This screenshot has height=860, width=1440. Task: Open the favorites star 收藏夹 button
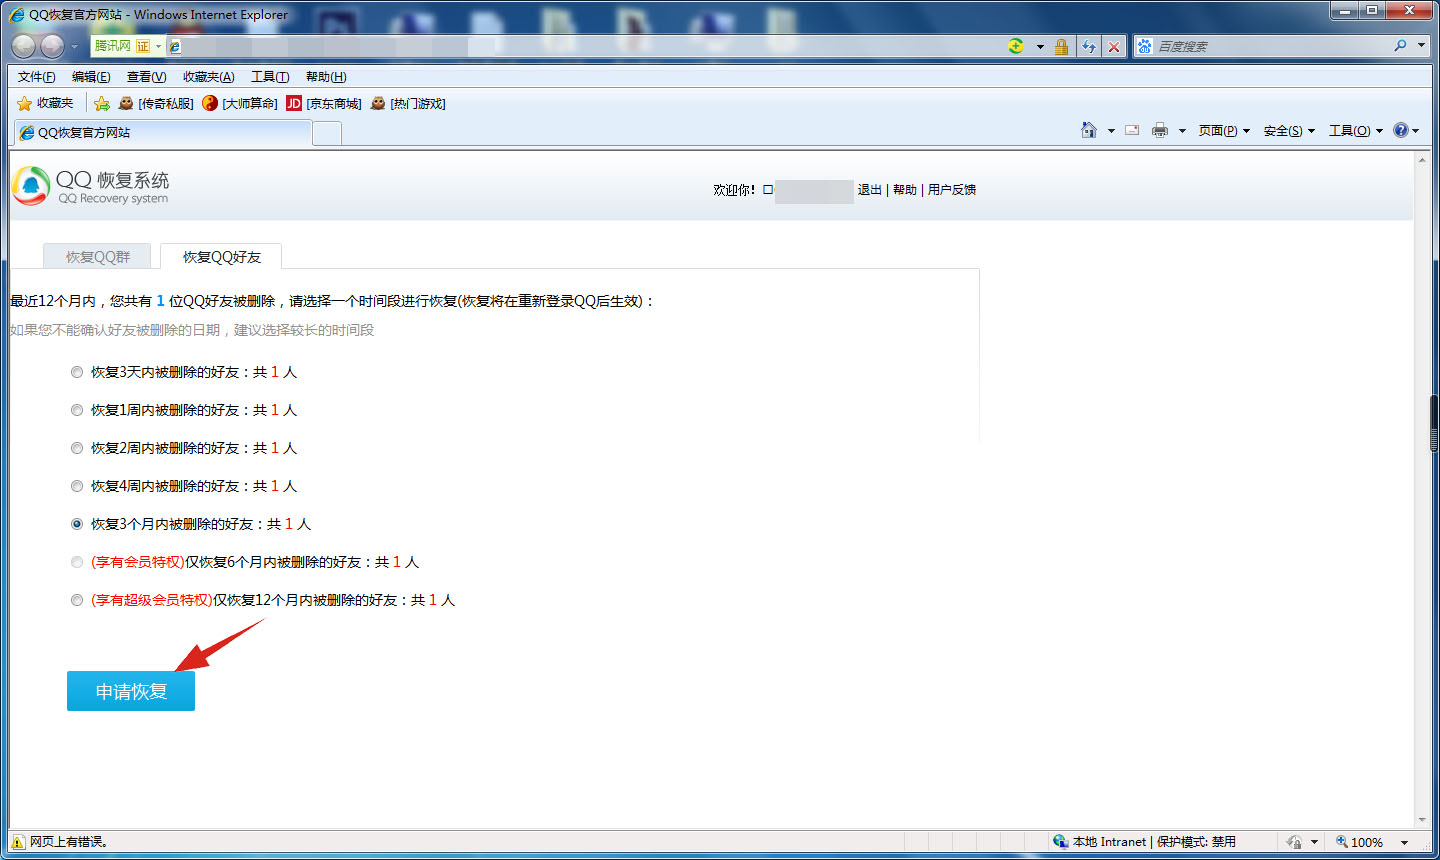pyautogui.click(x=45, y=103)
